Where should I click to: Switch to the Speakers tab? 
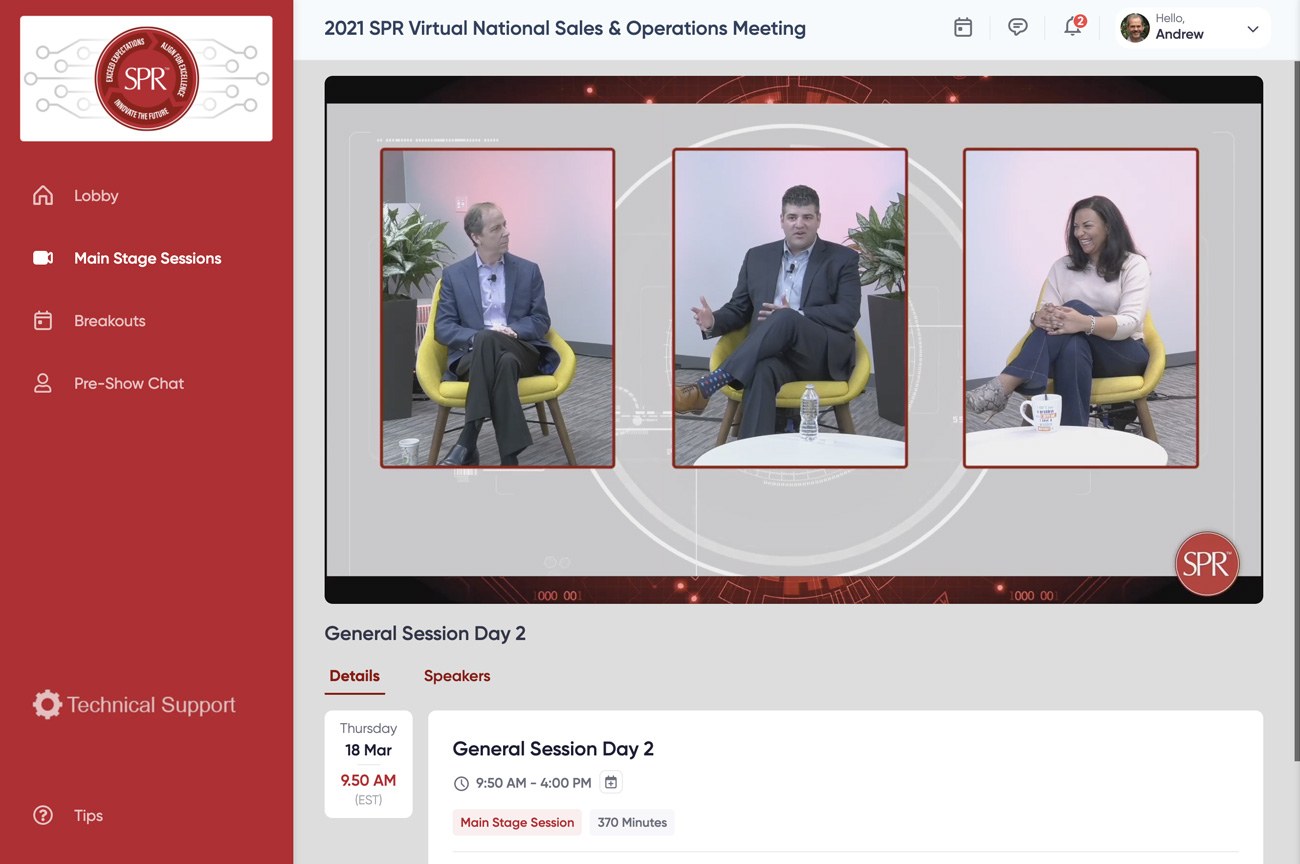pos(457,676)
